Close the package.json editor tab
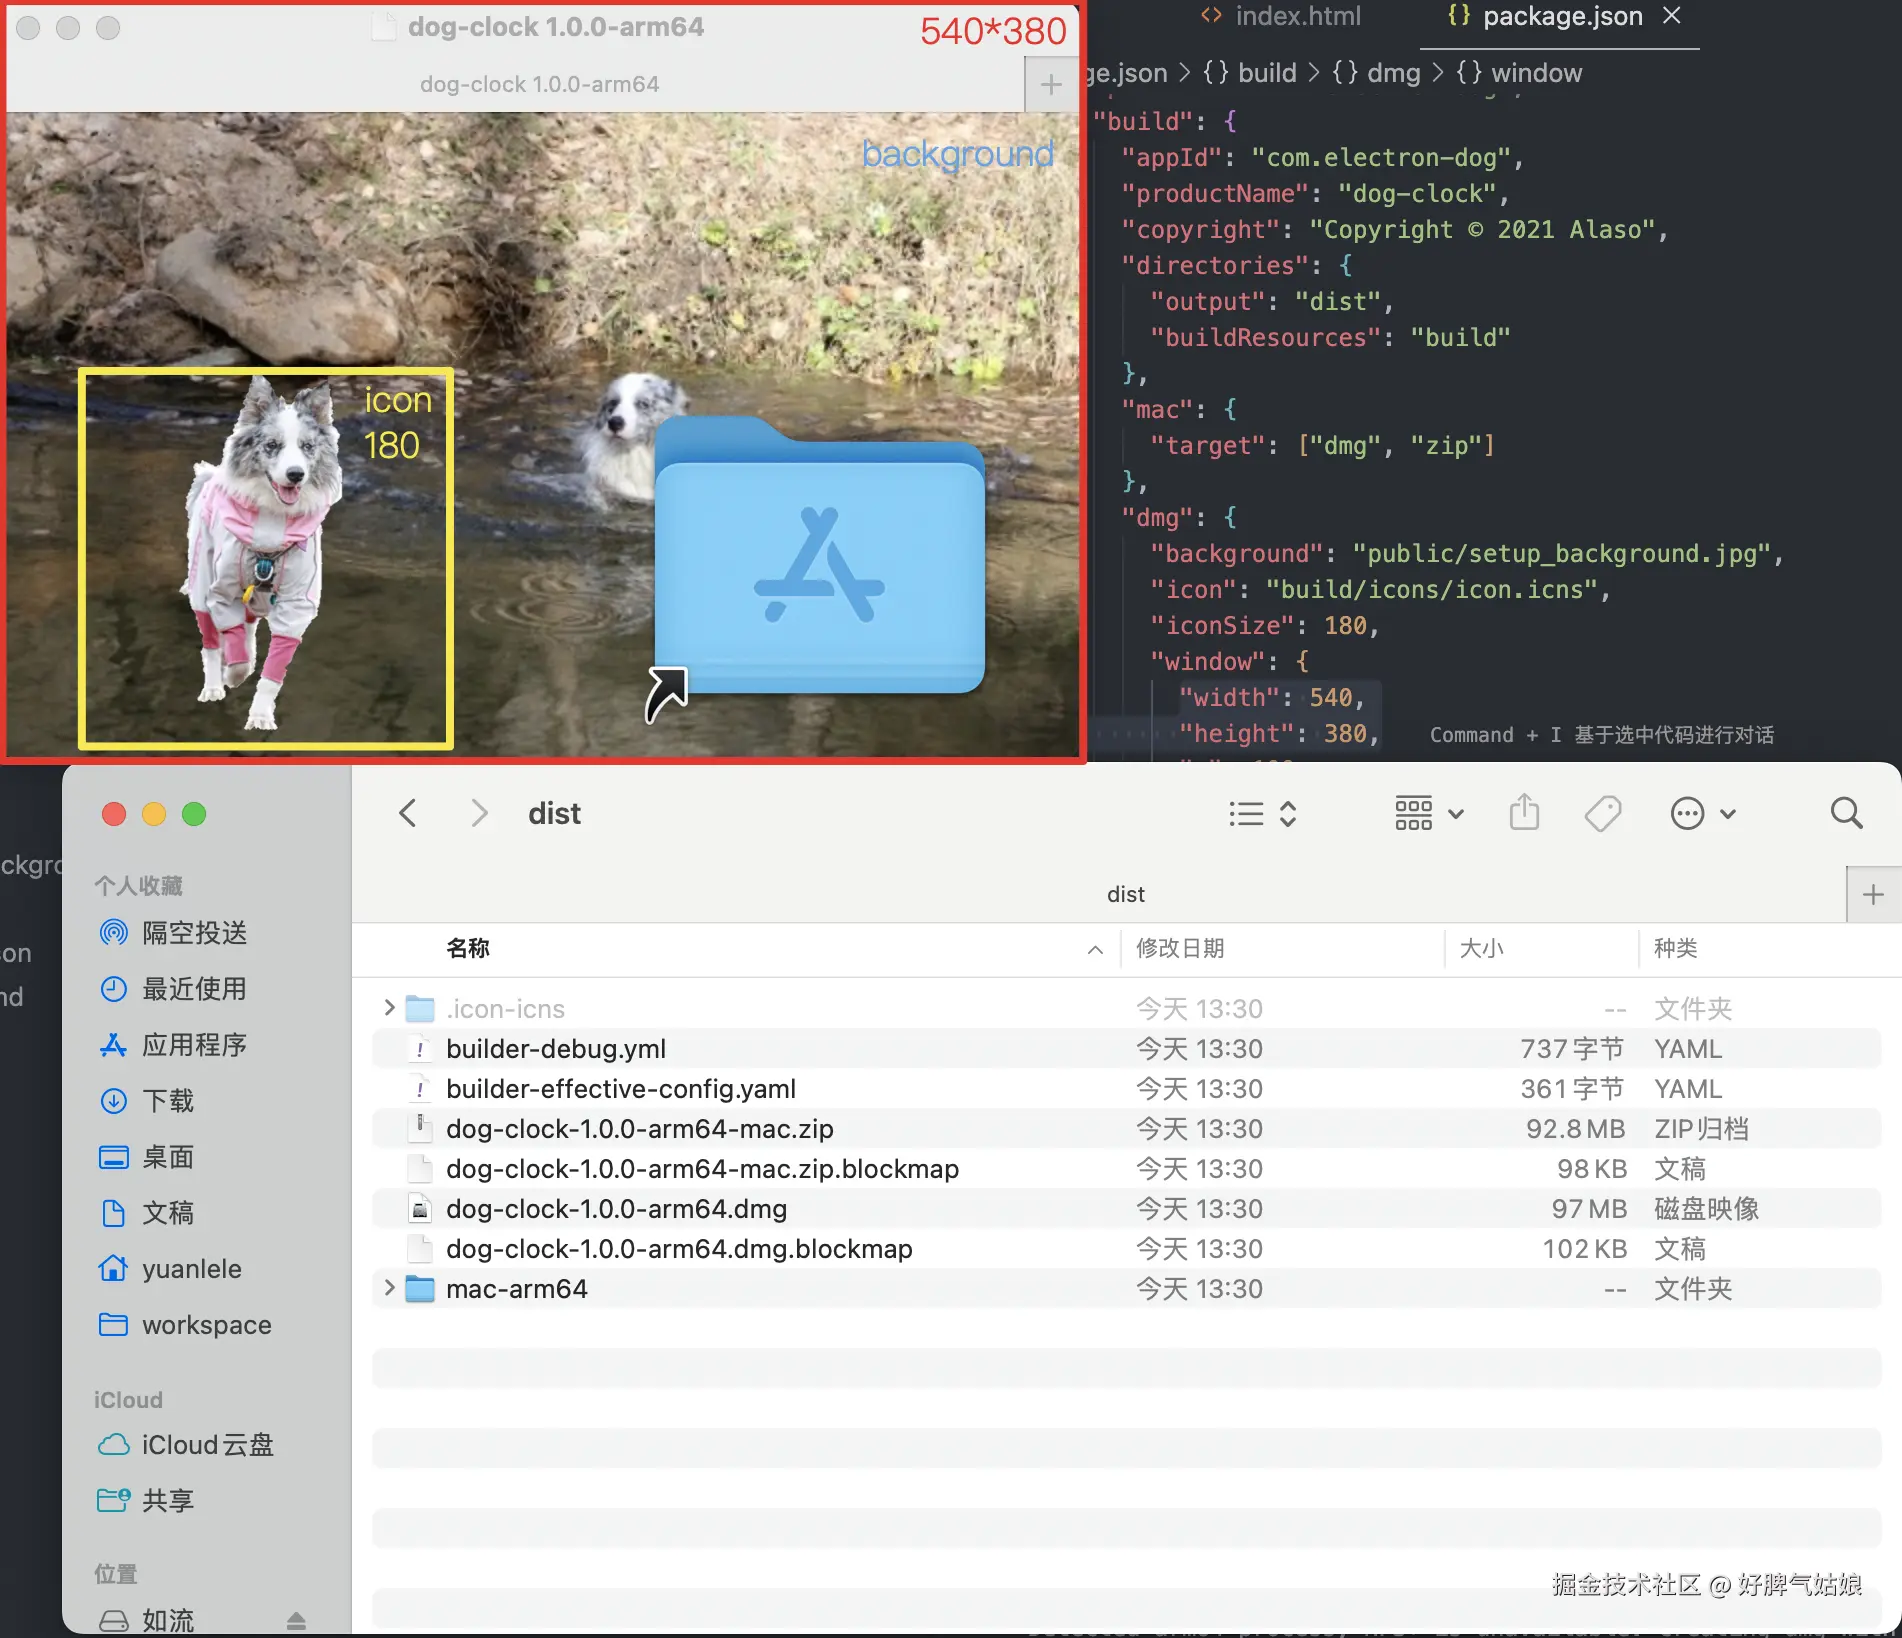The image size is (1902, 1638). click(1672, 15)
